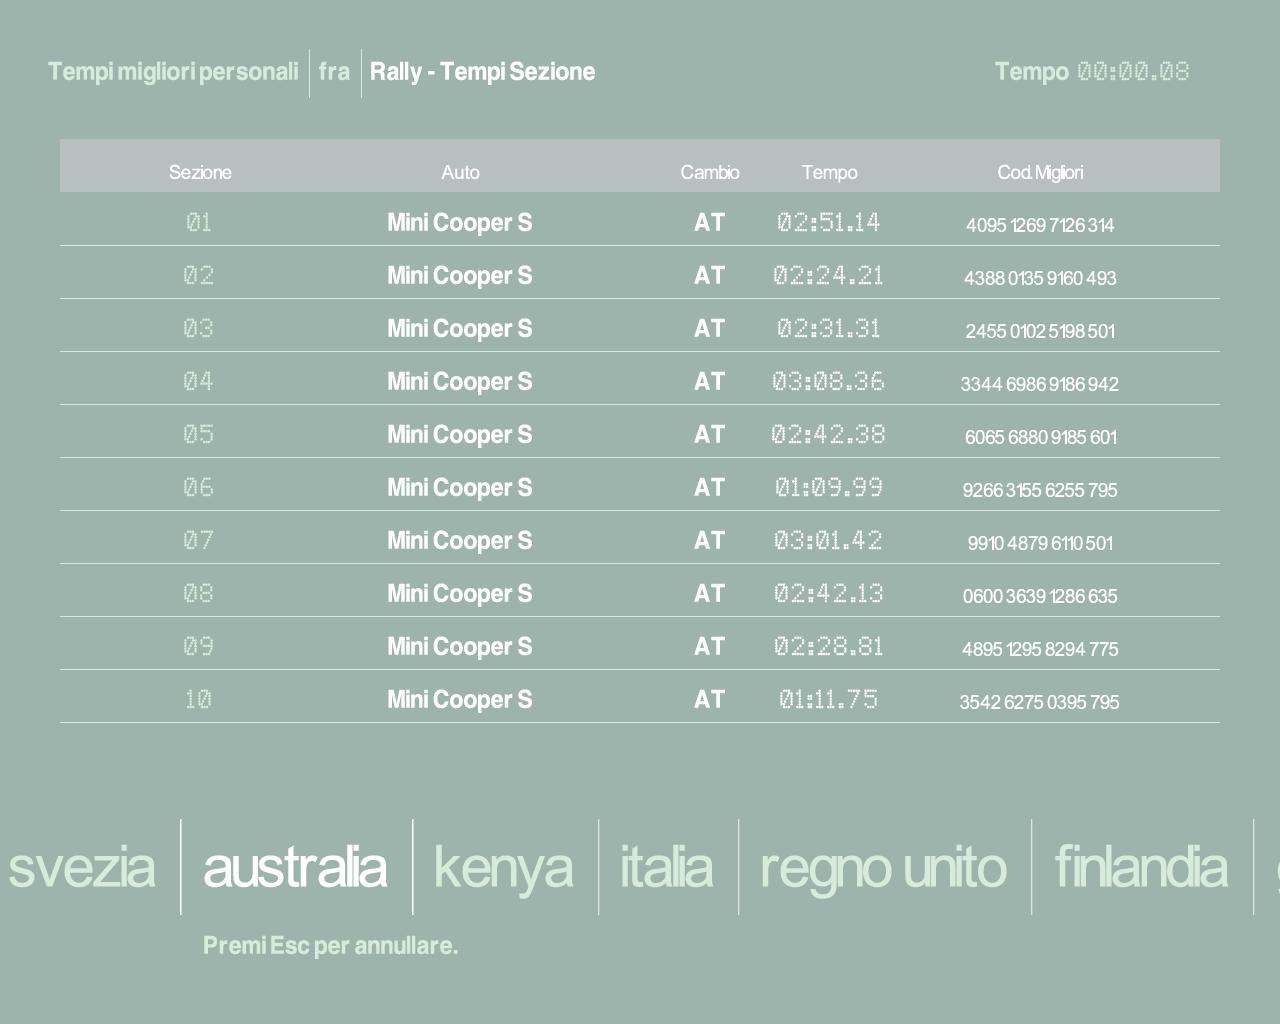The width and height of the screenshot is (1280, 1024).
Task: Select the 01:09.99 time entry
Action: pos(828,487)
